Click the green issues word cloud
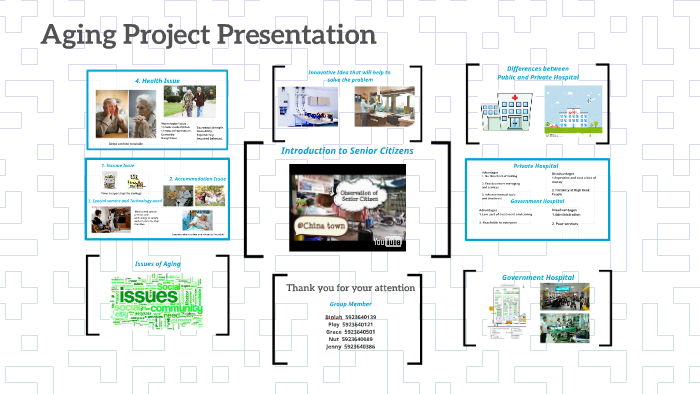The image size is (700, 394). (157, 302)
